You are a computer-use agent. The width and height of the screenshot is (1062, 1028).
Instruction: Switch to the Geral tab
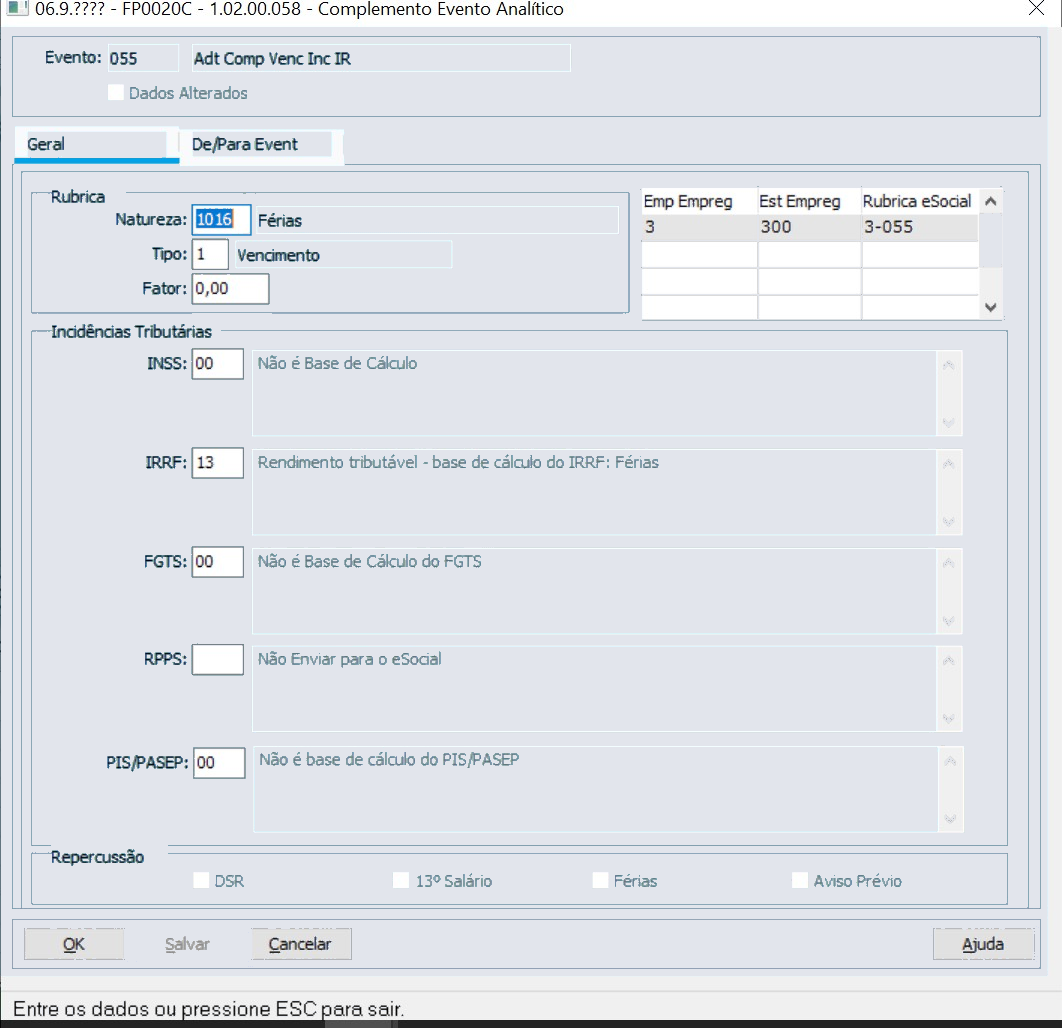[x=96, y=144]
